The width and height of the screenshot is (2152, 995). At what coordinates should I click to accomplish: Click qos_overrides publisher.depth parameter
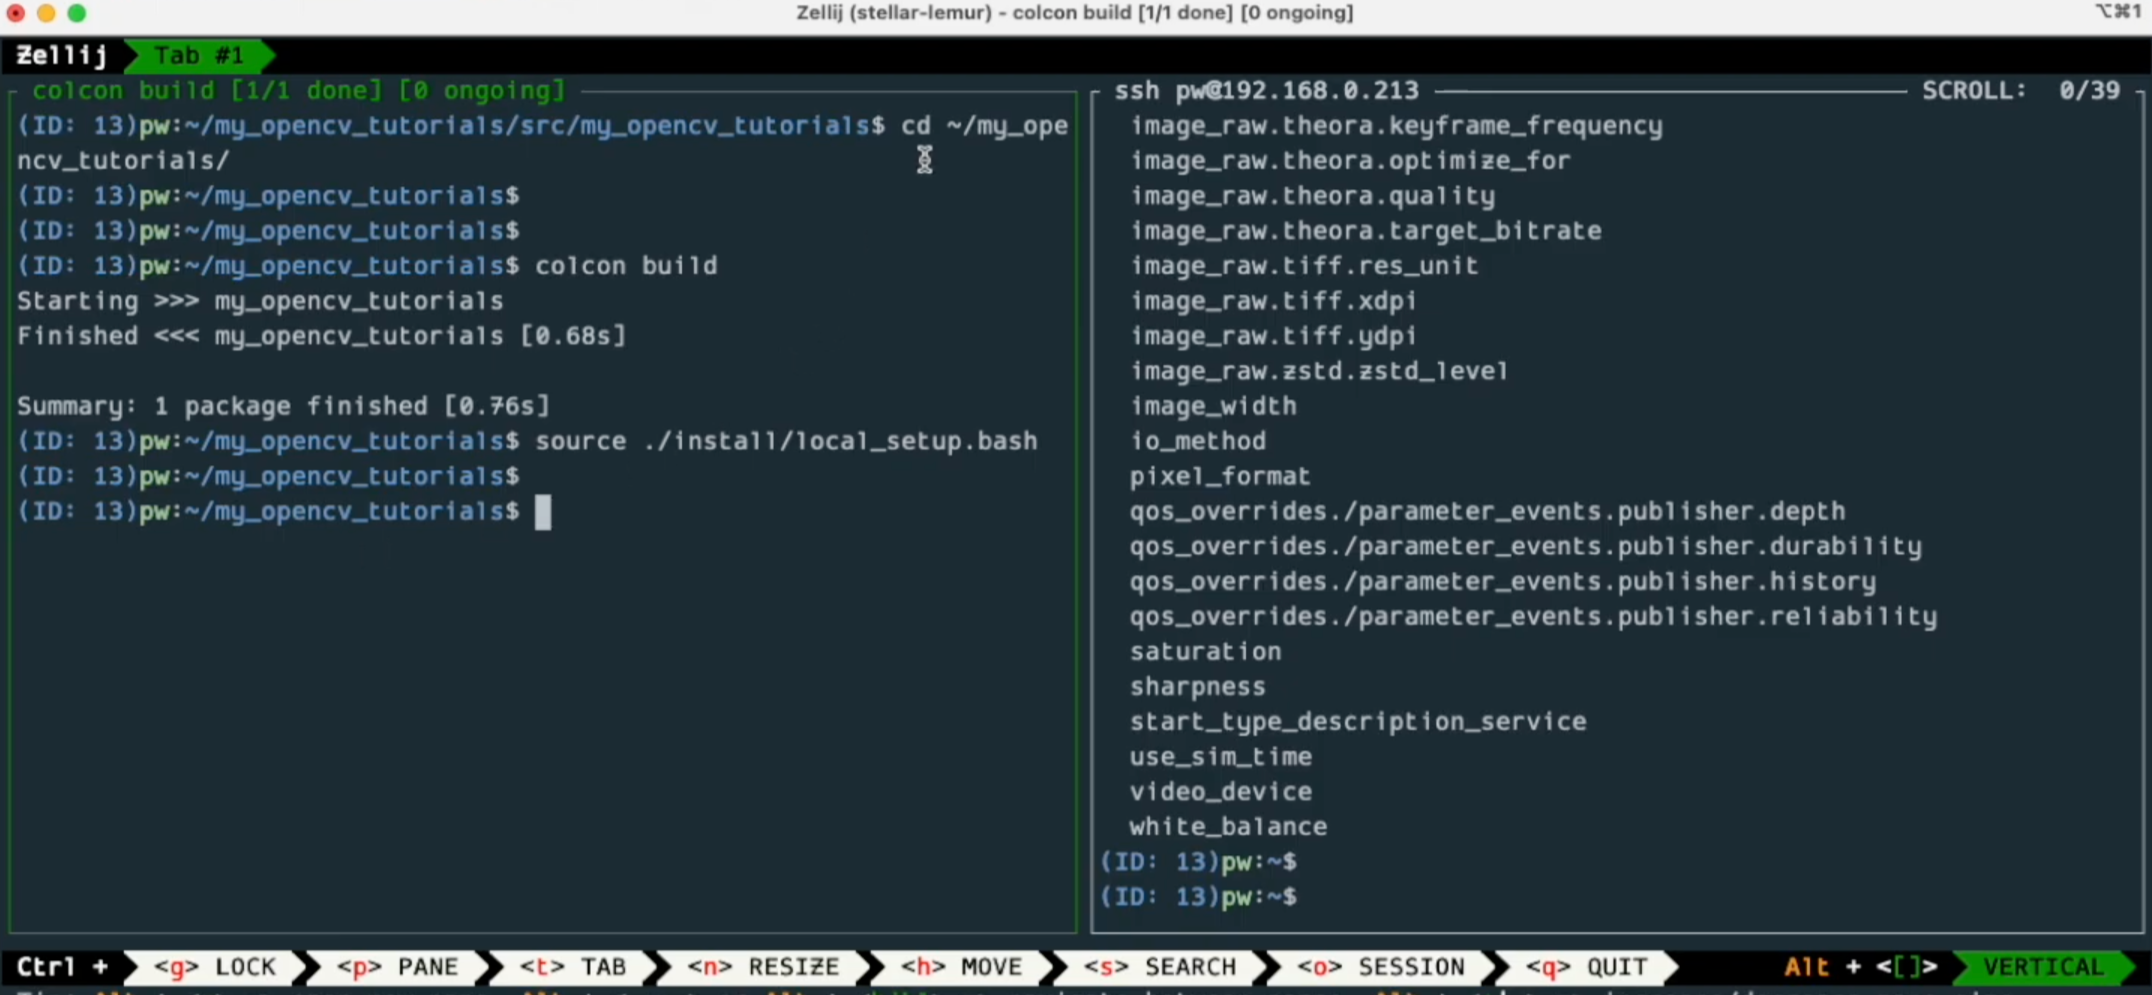pyautogui.click(x=1487, y=511)
